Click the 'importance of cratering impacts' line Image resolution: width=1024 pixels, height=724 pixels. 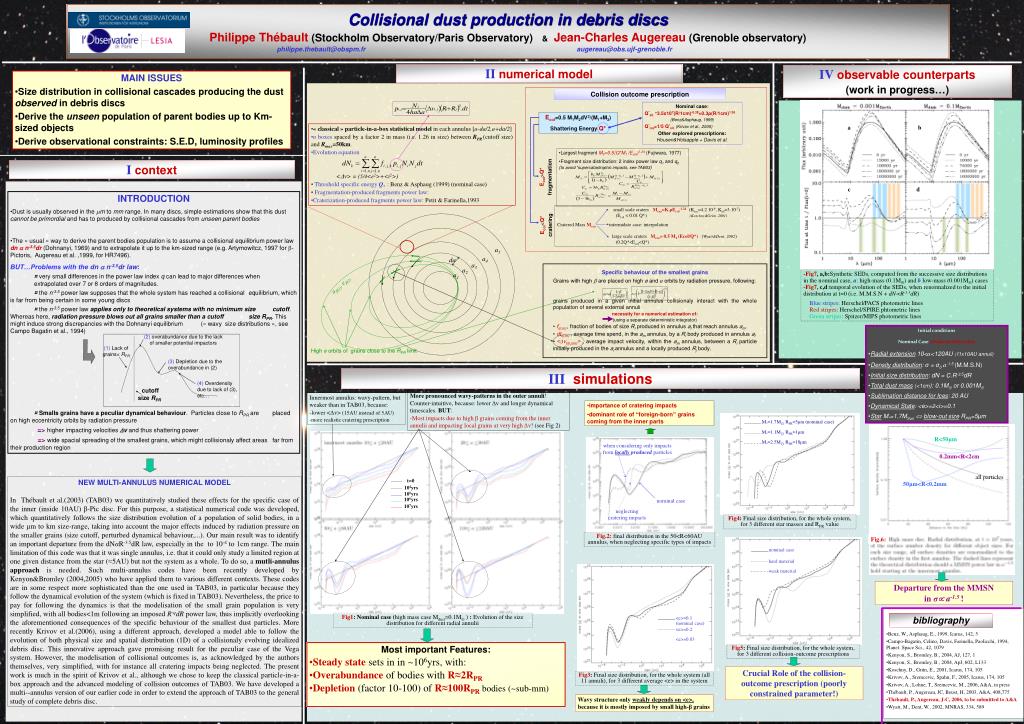[631, 405]
